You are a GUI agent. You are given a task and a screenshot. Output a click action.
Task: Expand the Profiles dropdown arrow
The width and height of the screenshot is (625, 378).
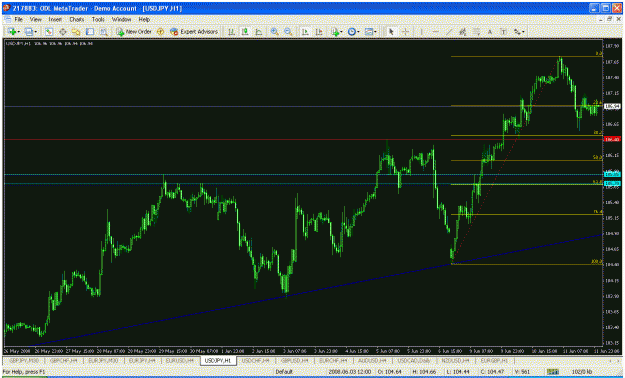coord(36,32)
